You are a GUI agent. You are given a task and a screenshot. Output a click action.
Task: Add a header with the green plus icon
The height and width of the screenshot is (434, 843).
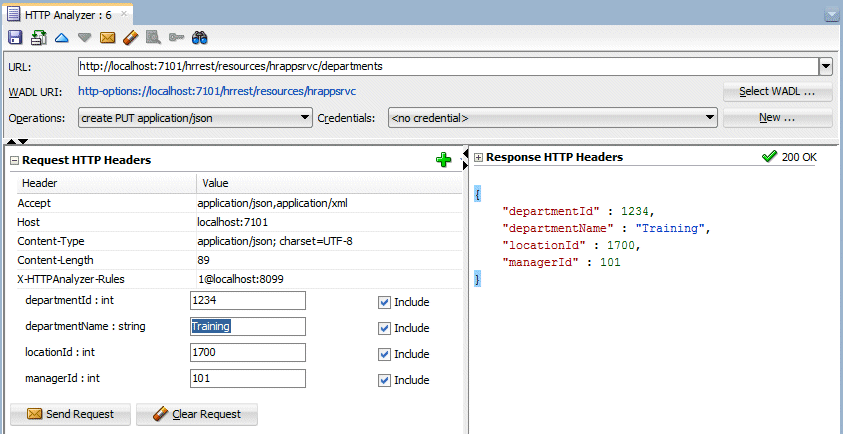coord(444,160)
